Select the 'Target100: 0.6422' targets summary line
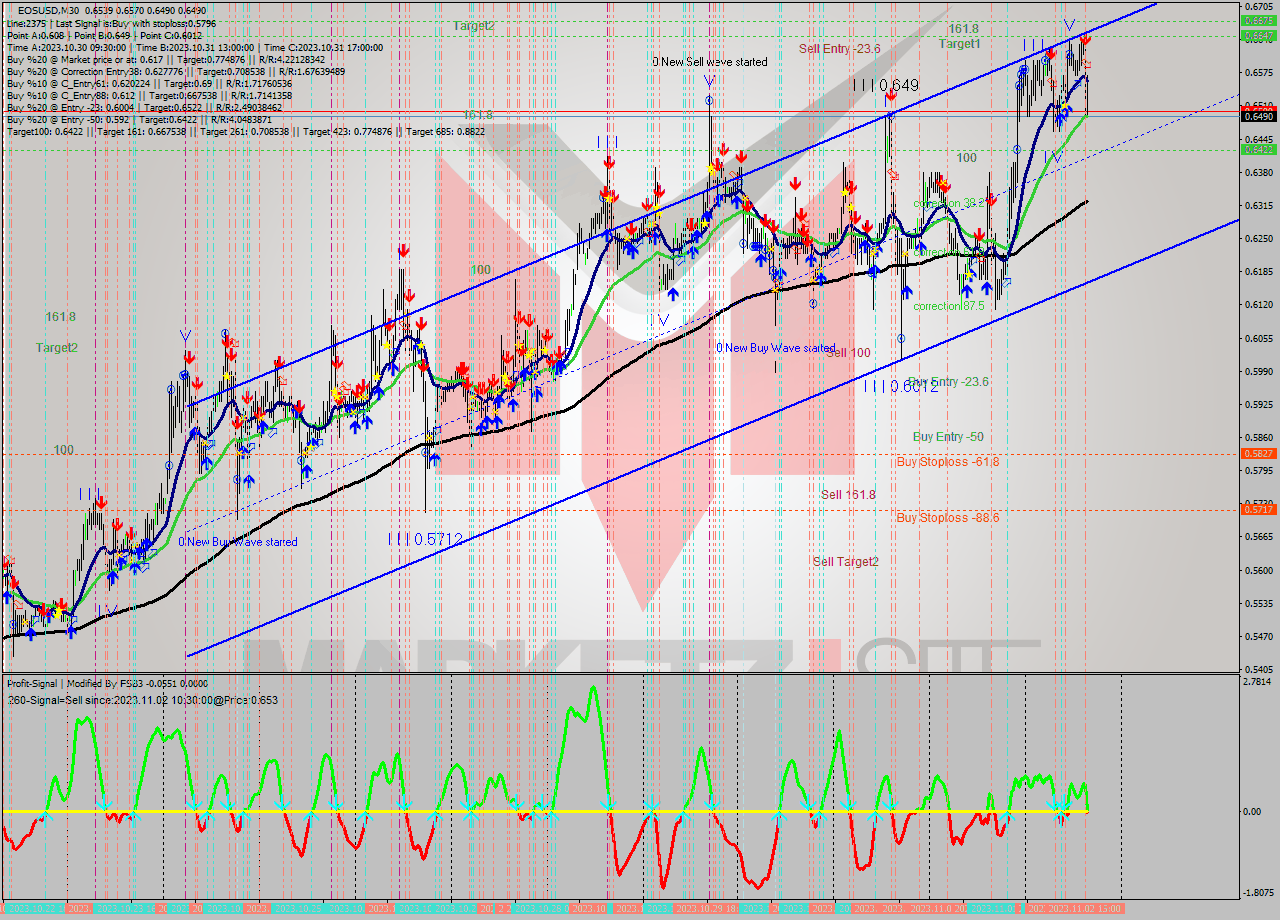 click(x=246, y=132)
